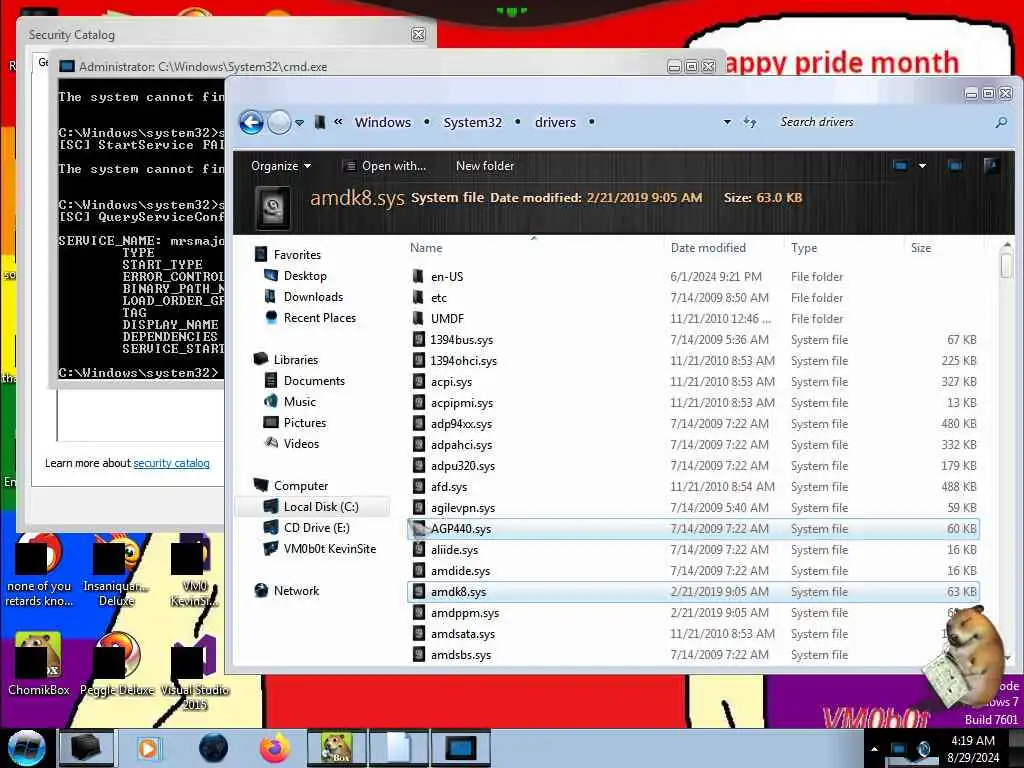Open Downloads in the navigation pane
This screenshot has height=768, width=1024.
(313, 296)
